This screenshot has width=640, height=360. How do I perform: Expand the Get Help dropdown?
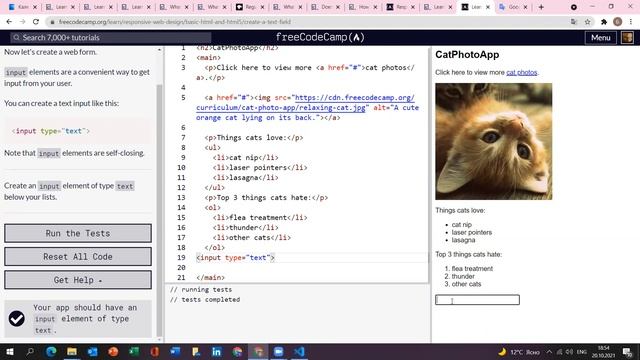(78, 280)
